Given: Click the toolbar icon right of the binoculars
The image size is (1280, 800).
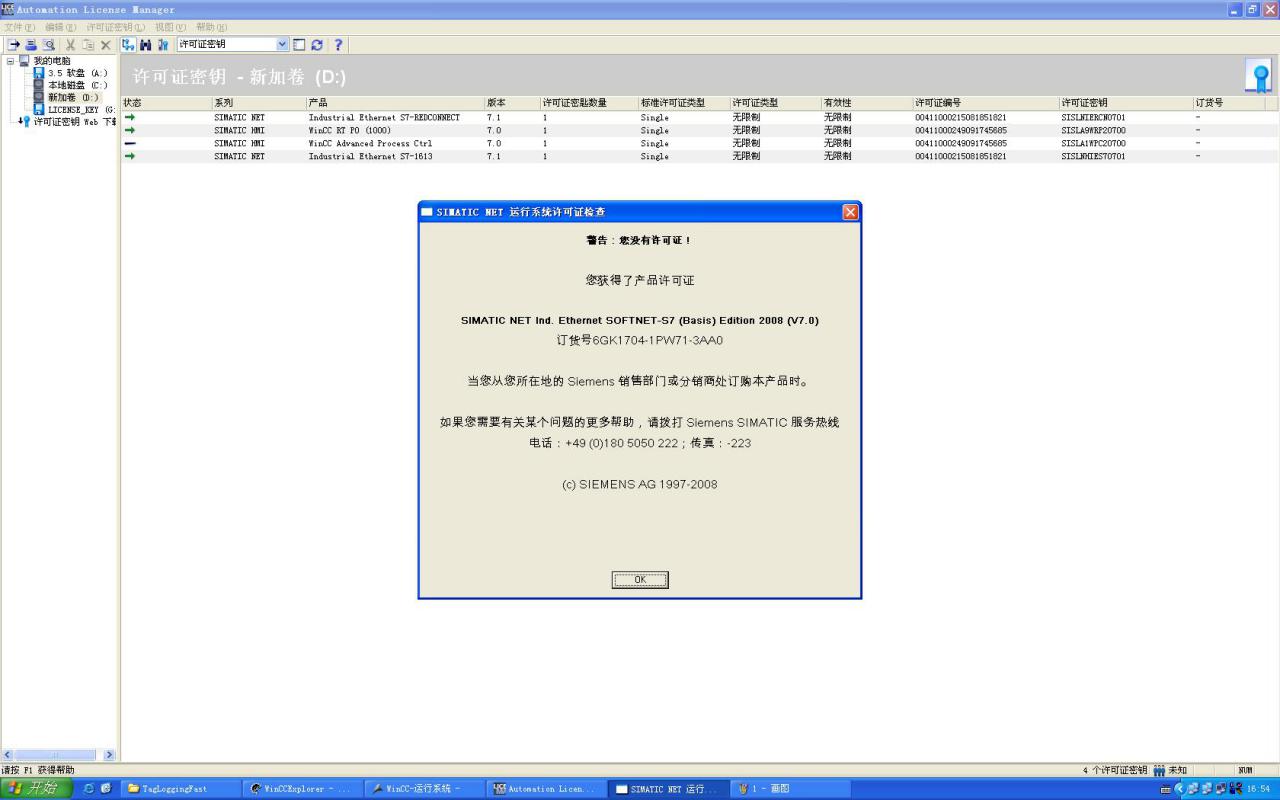Looking at the screenshot, I should tap(163, 45).
